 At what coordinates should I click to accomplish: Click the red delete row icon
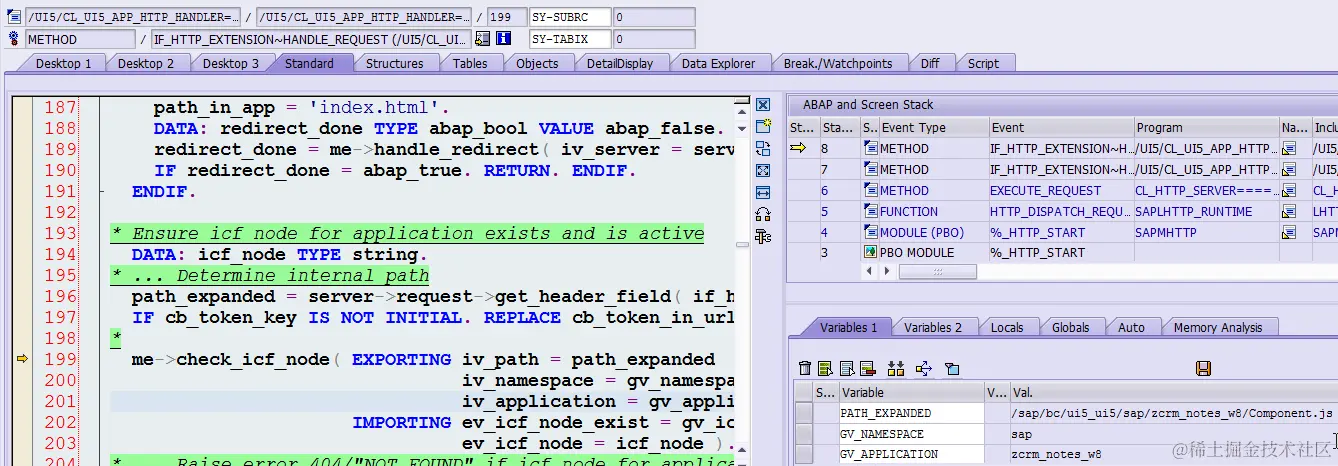[867, 369]
